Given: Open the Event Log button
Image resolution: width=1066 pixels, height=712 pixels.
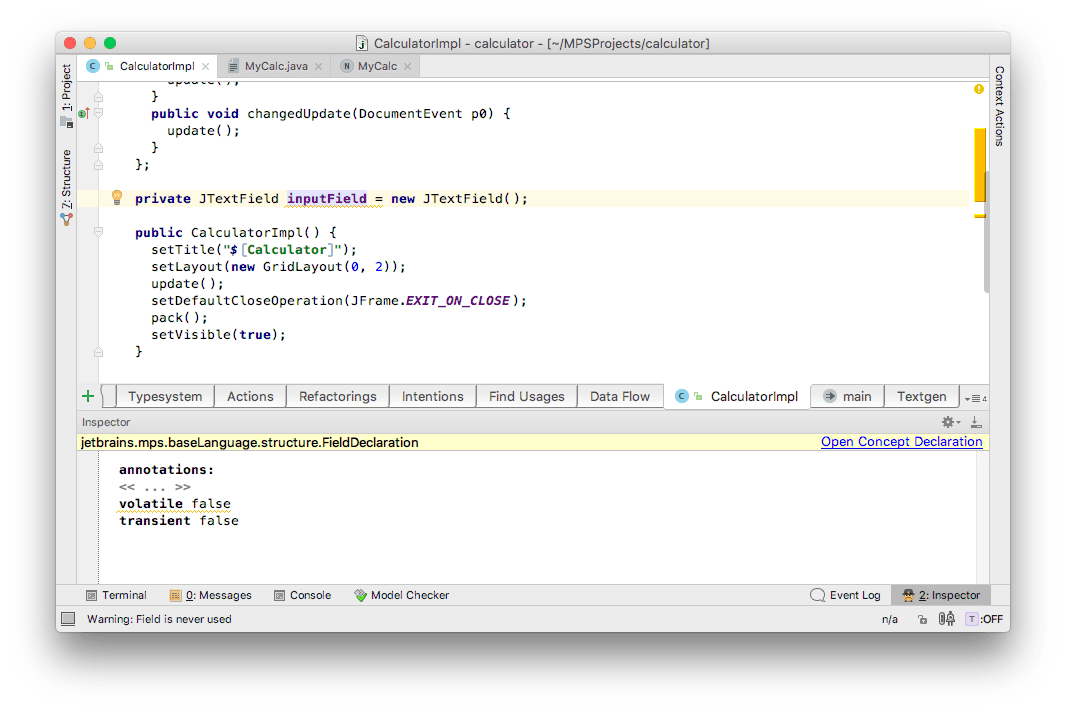Looking at the screenshot, I should pos(846,595).
